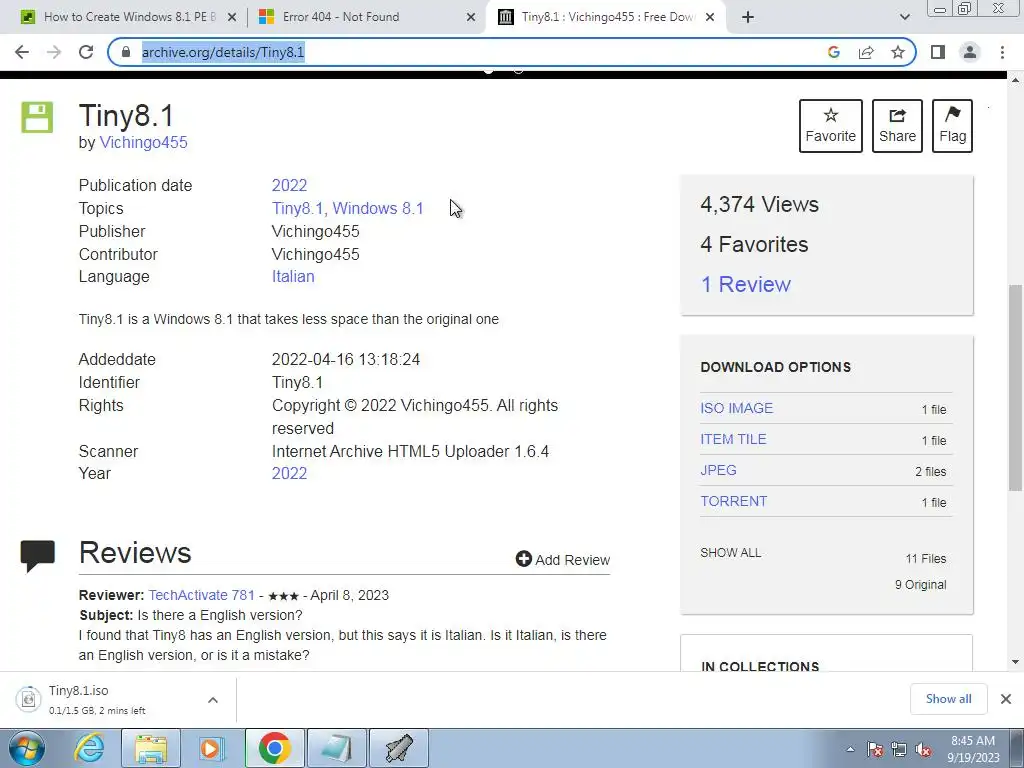This screenshot has width=1024, height=768.
Task: Show hidden system tray icons
Action: [850, 749]
